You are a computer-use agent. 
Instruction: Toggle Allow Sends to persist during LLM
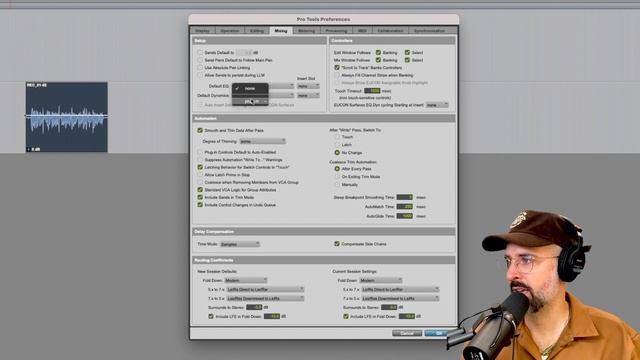click(200, 75)
